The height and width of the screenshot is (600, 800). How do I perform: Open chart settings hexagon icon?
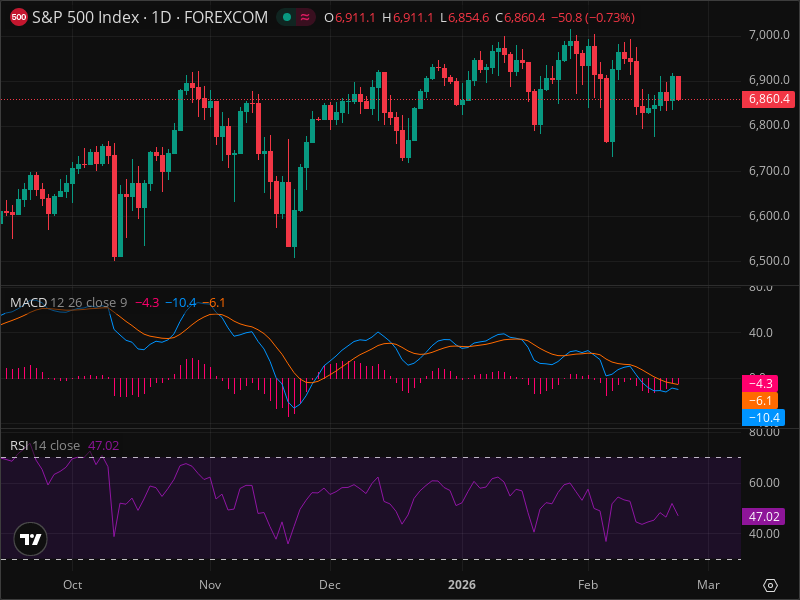(770, 585)
